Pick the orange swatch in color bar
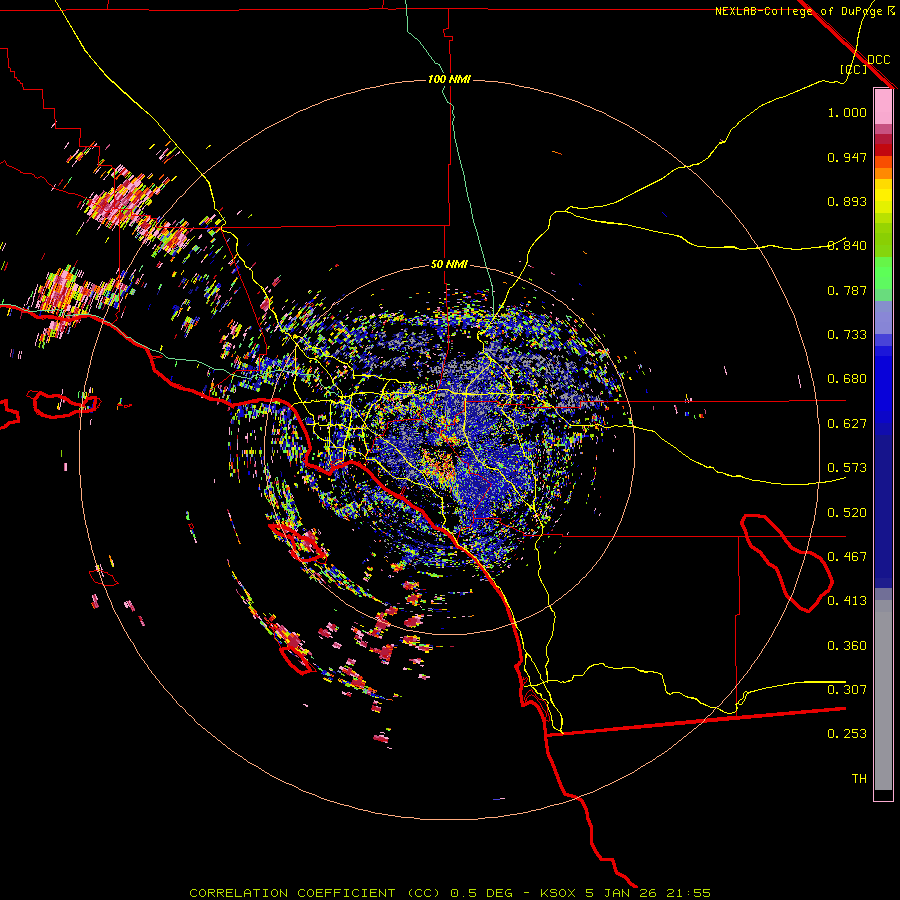This screenshot has width=900, height=900. 883,173
